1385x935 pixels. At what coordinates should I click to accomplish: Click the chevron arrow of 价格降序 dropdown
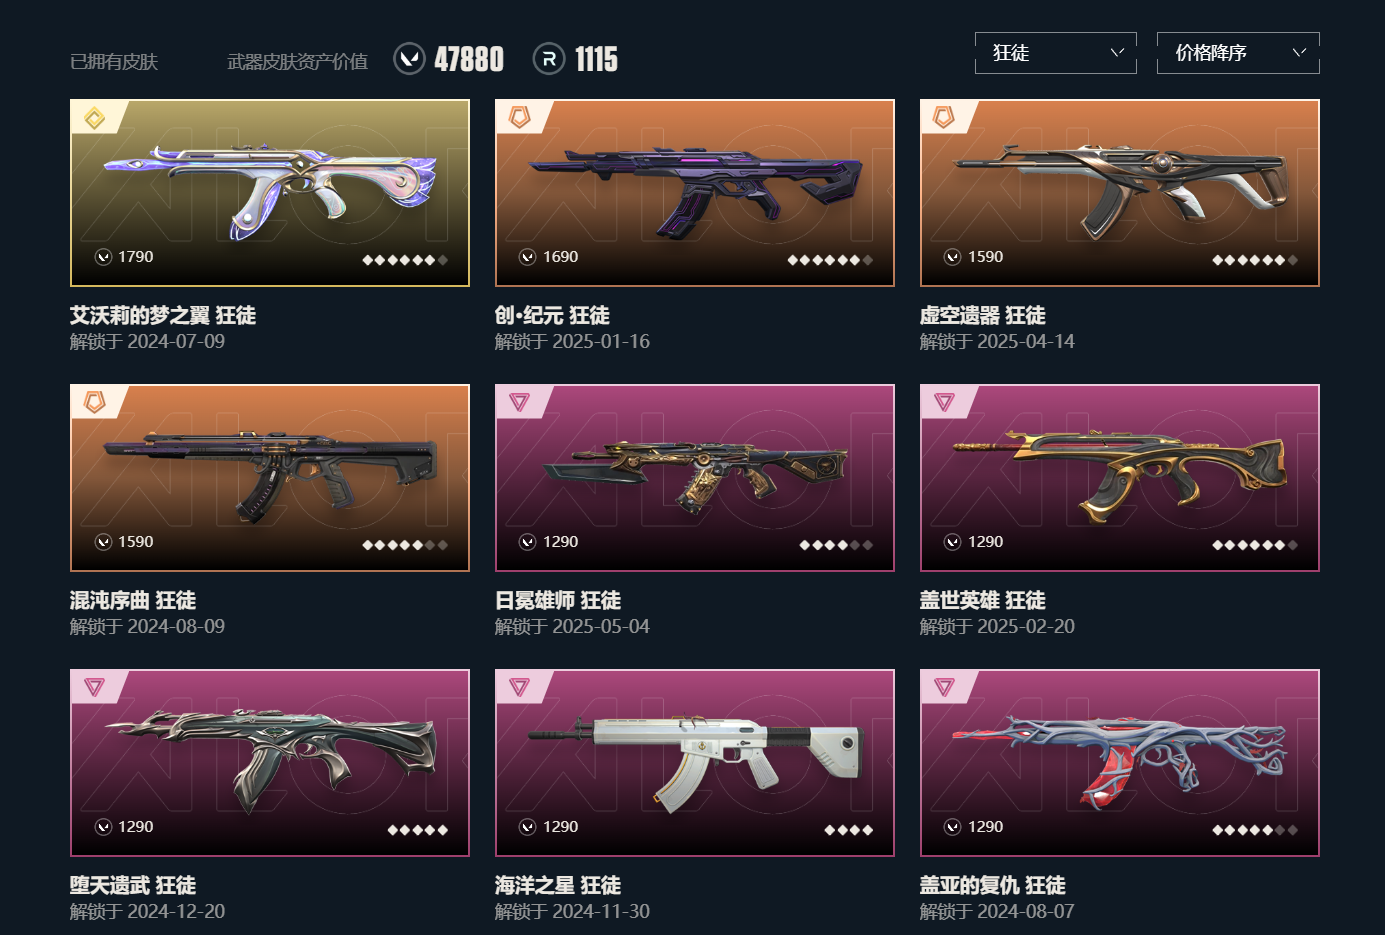tap(1299, 53)
